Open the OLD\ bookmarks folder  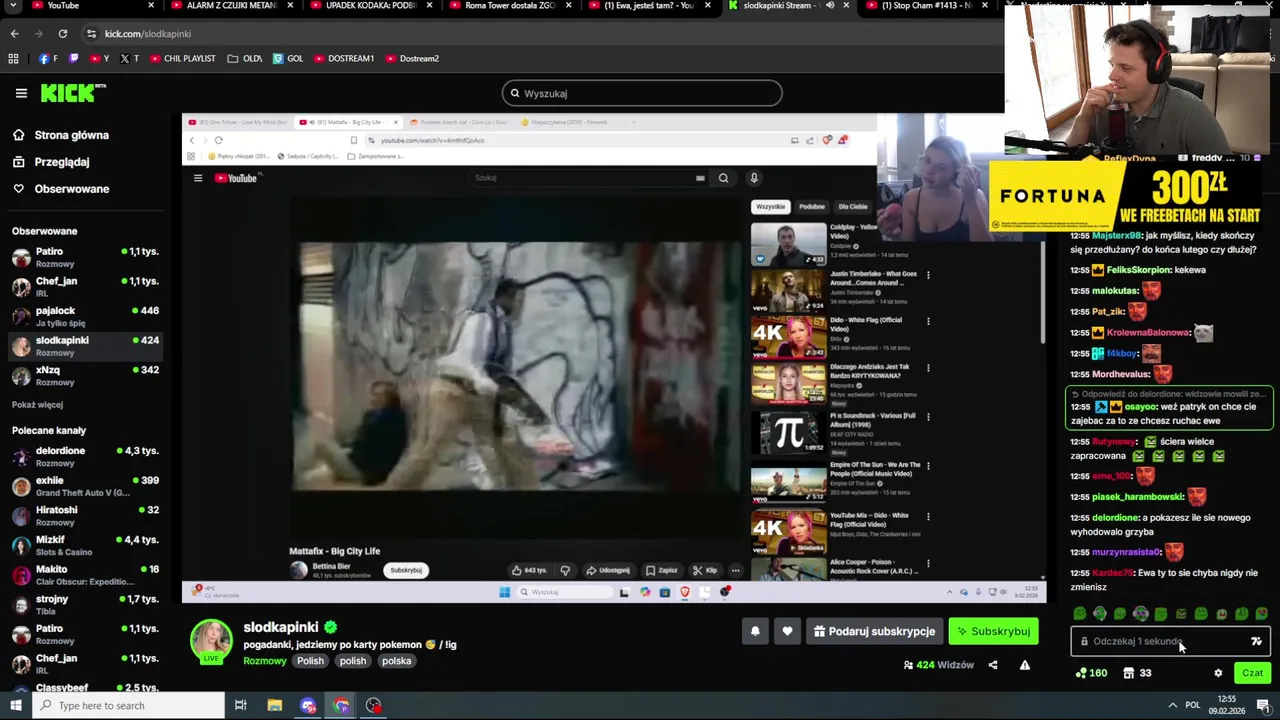point(245,58)
